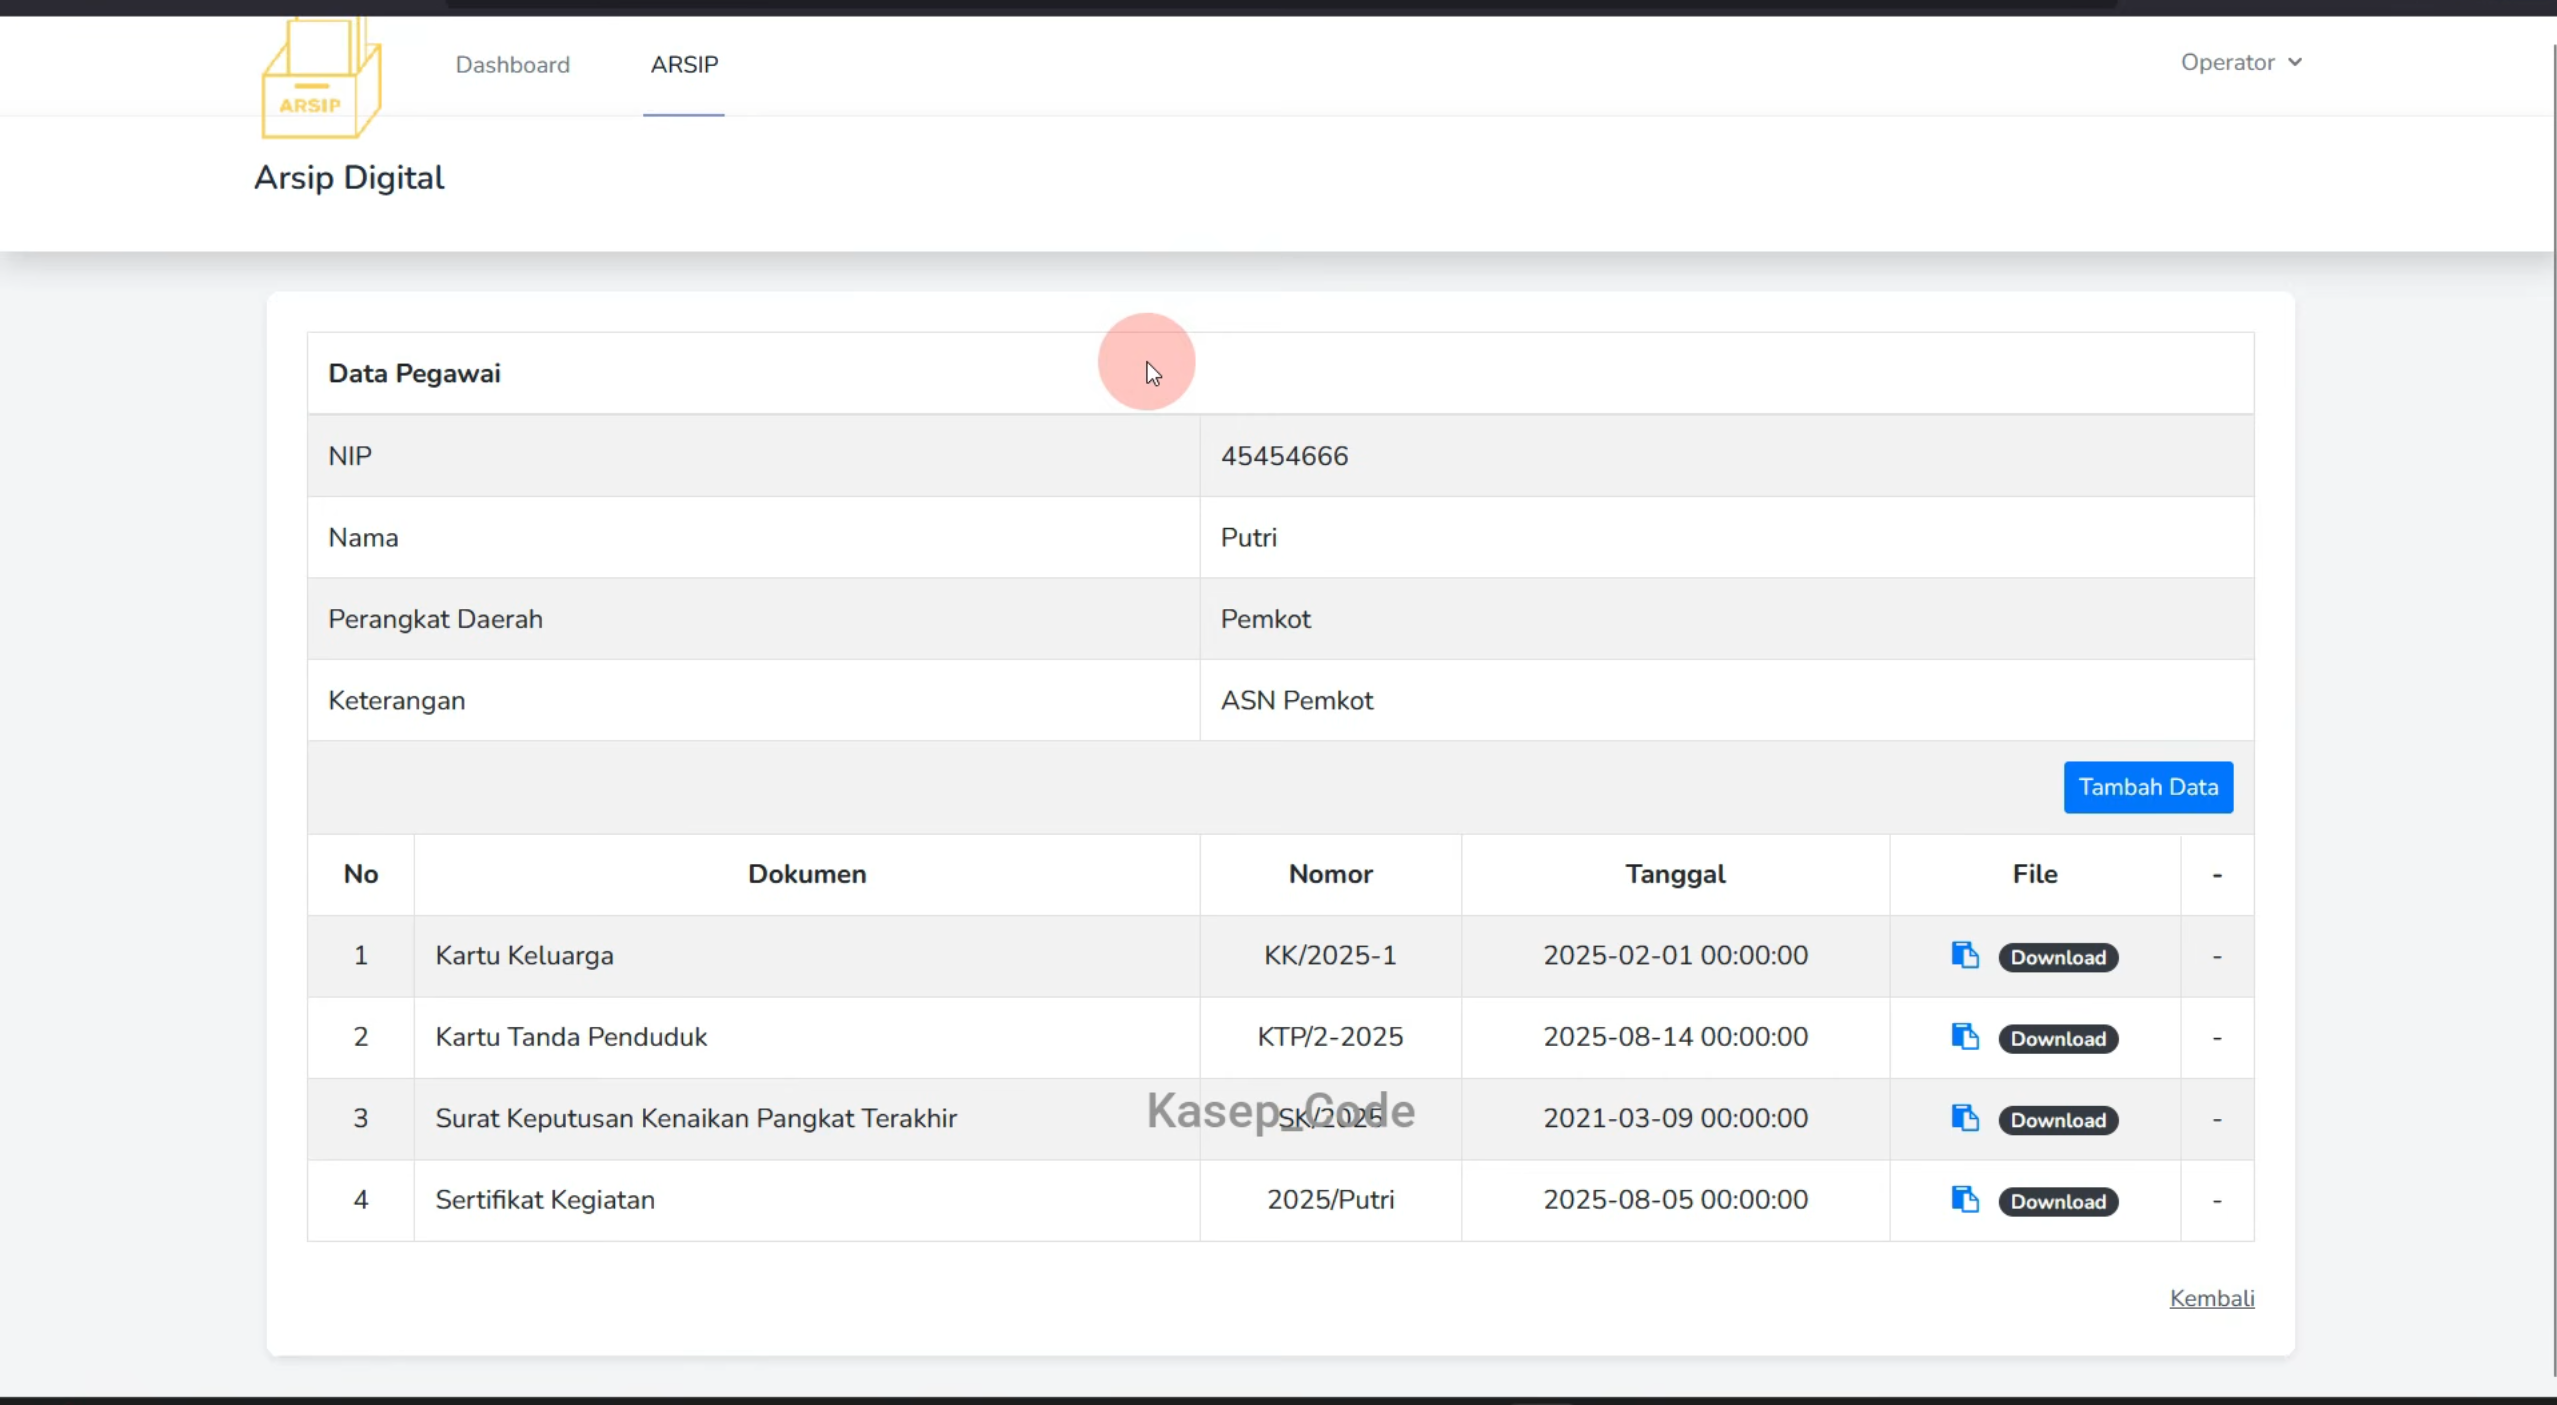Image resolution: width=2557 pixels, height=1405 pixels.
Task: Click nomor KK/2025-1 cell
Action: tap(1330, 955)
